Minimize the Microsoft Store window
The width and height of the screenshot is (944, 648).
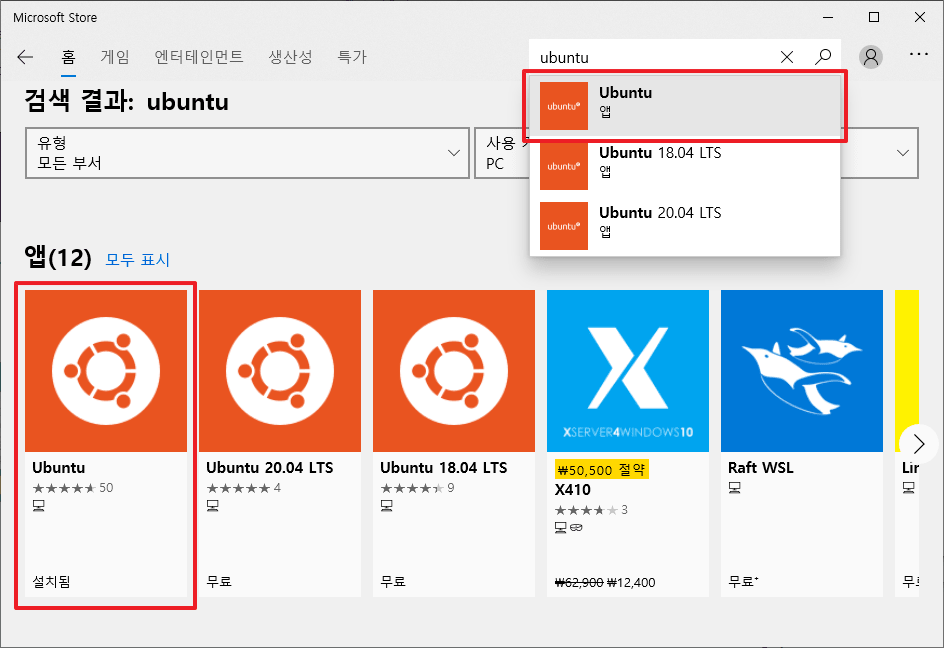(828, 17)
